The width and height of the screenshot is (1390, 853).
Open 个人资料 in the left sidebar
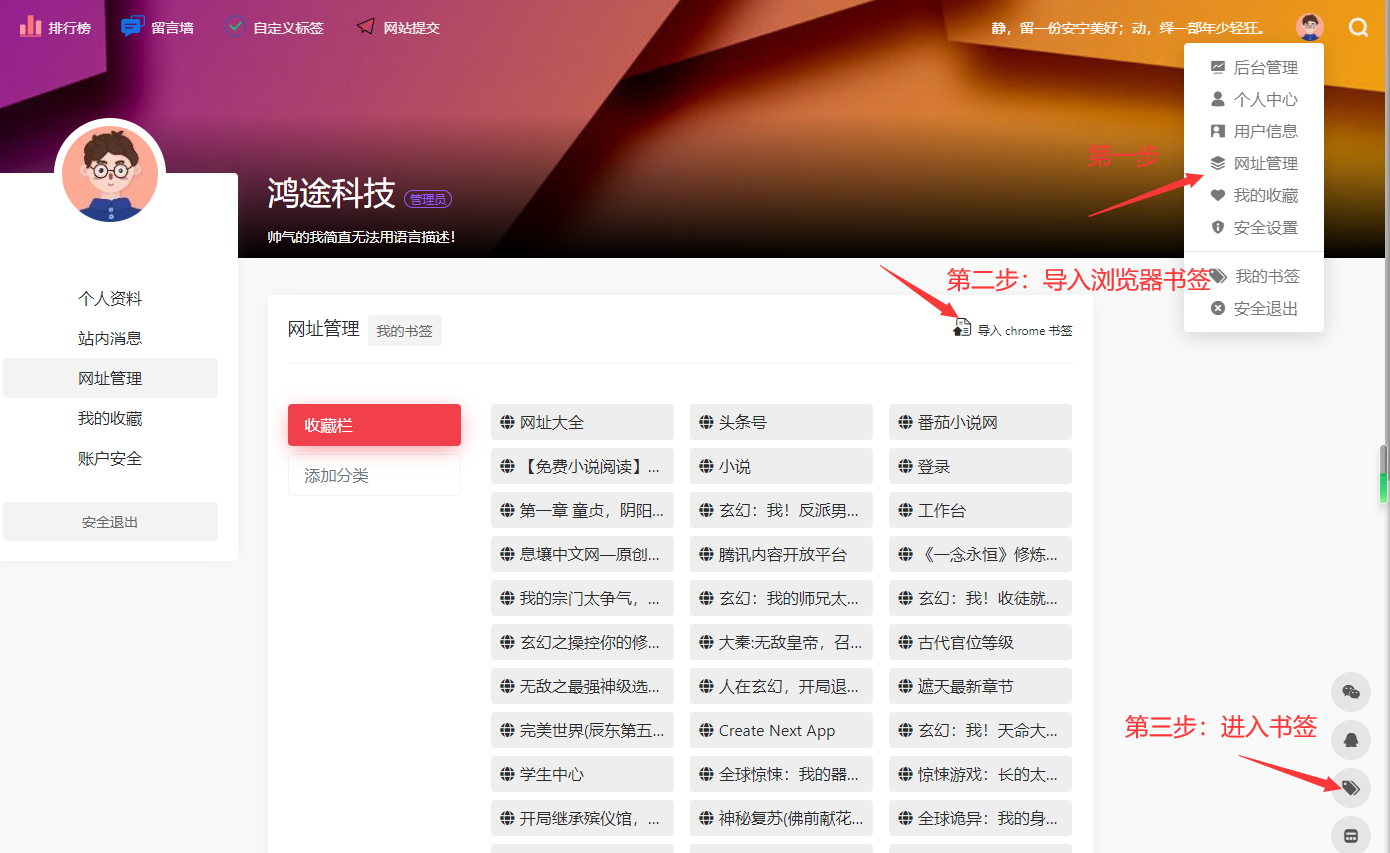(110, 299)
